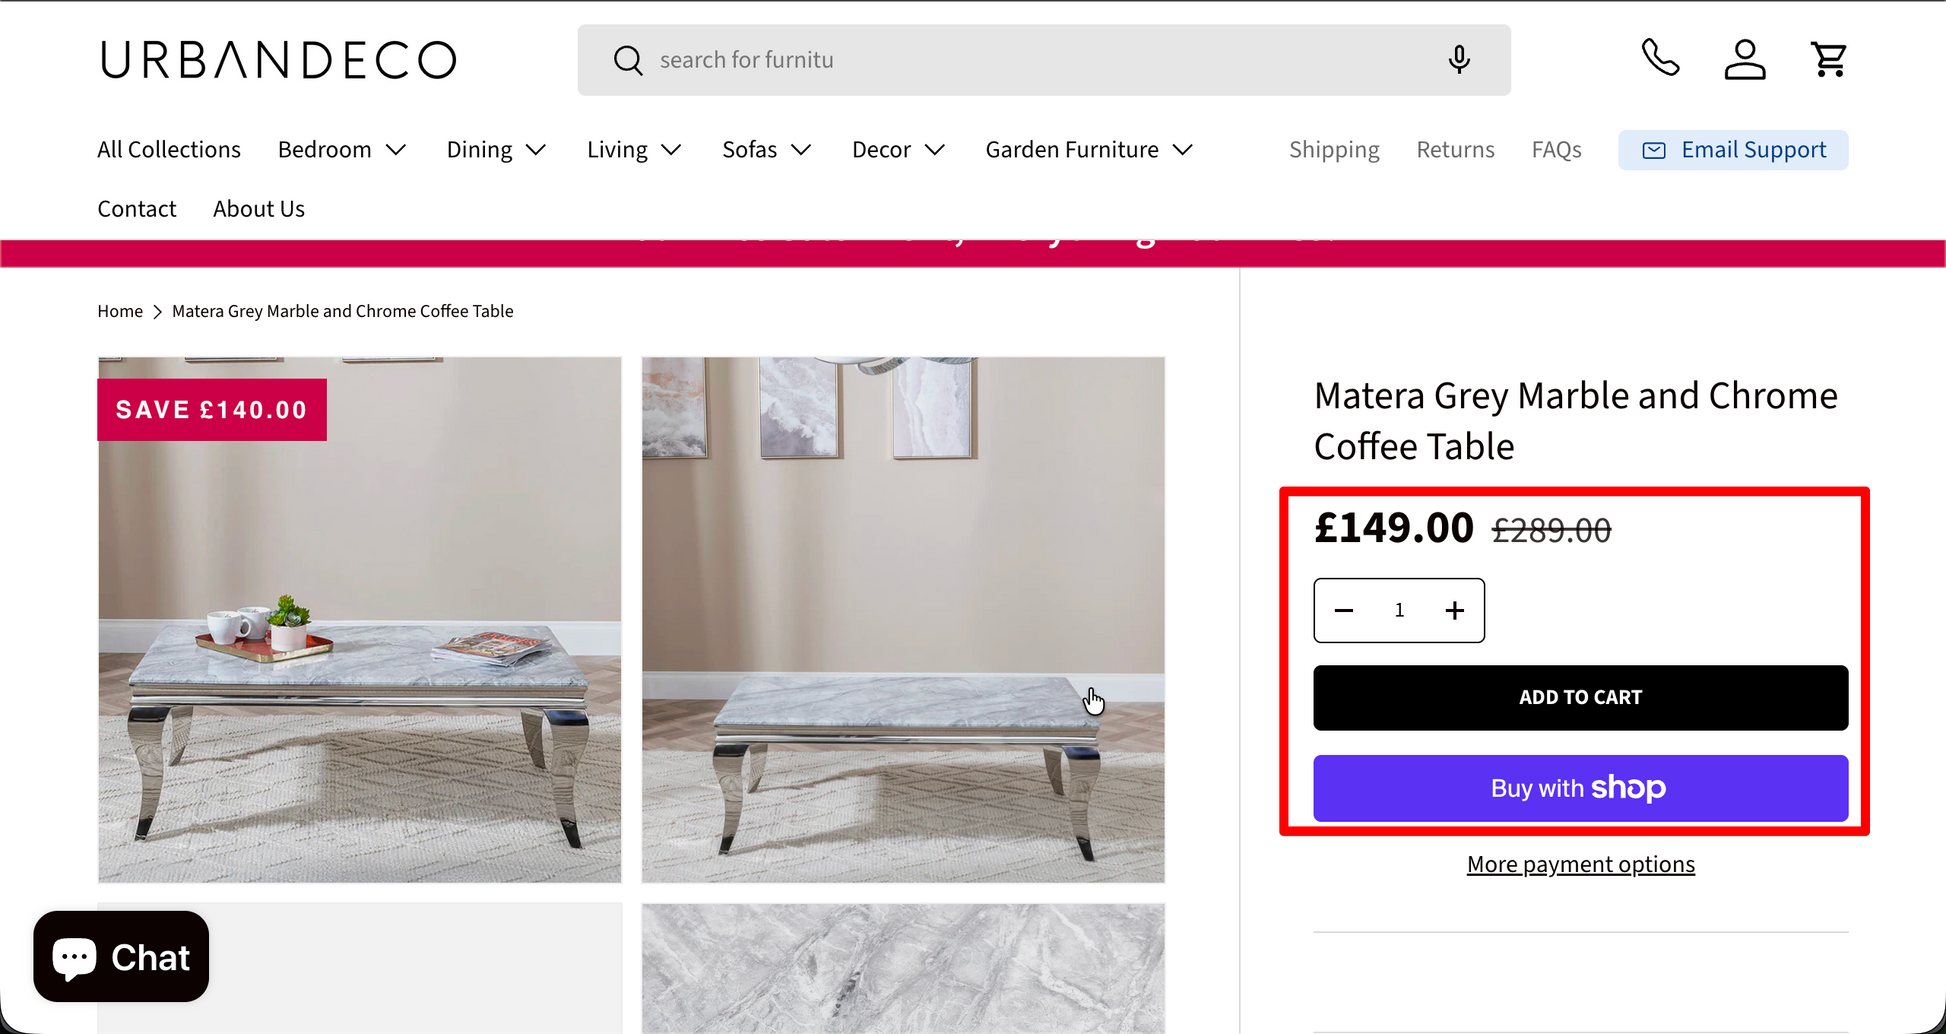
Task: Expand the Sofas dropdown menu
Action: click(x=766, y=150)
